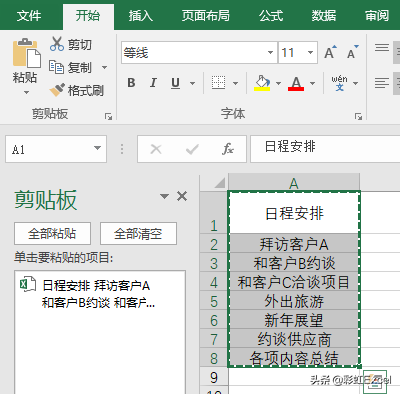Click the Insert Function fx icon

(228, 149)
